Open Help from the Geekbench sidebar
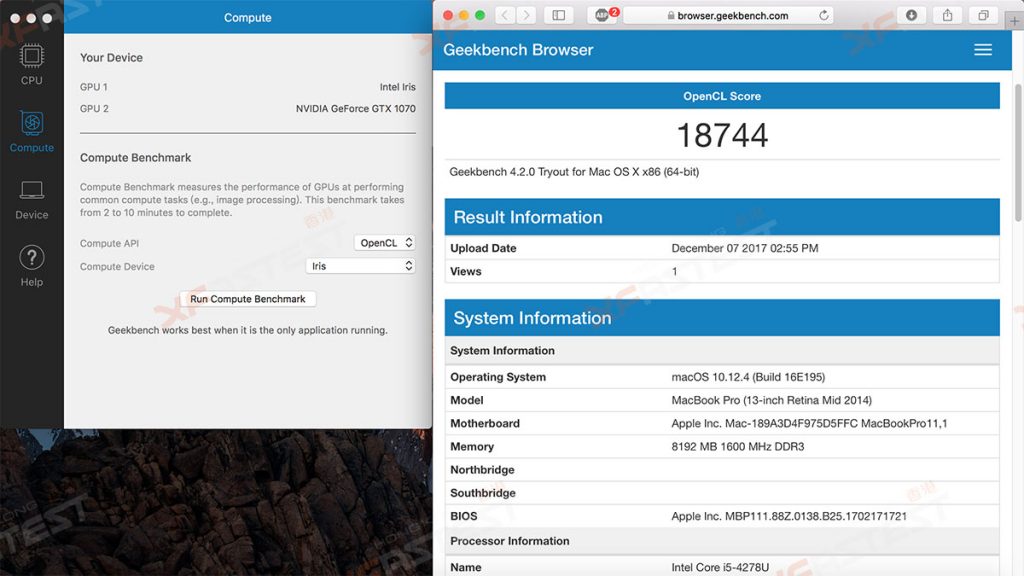This screenshot has height=576, width=1024. click(31, 266)
